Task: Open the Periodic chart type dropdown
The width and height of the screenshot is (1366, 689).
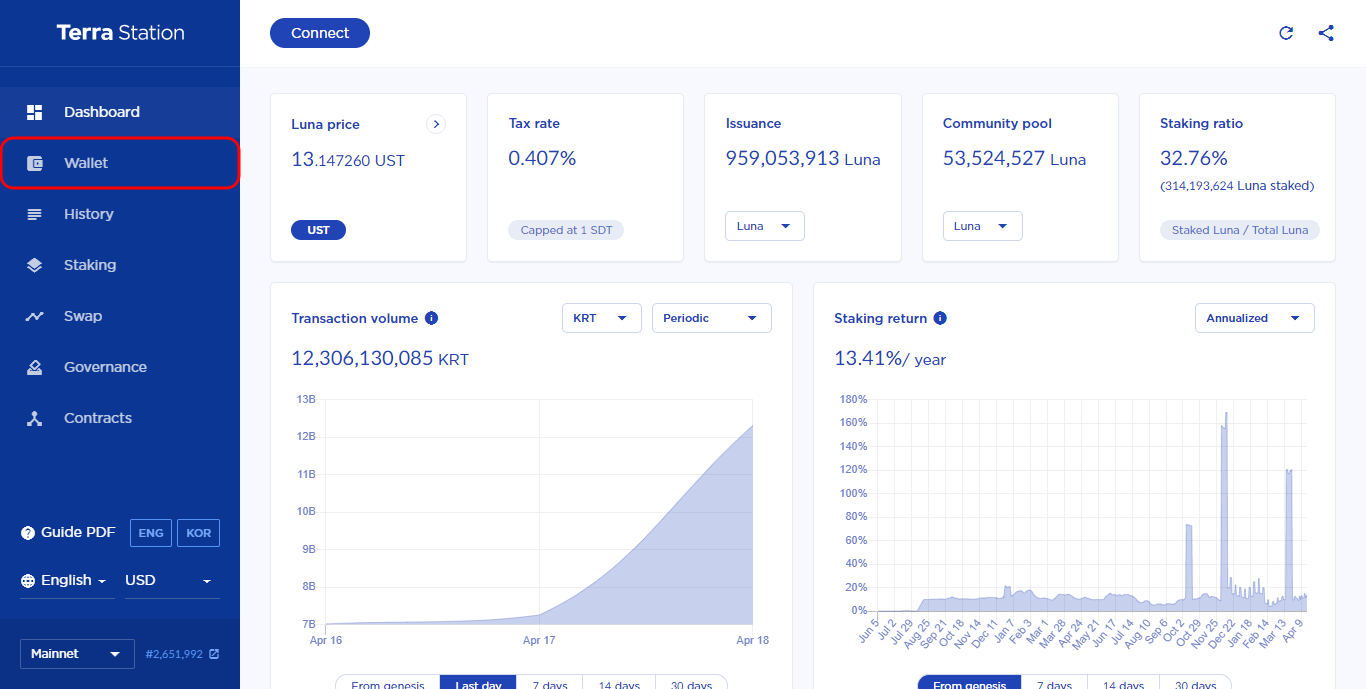Action: click(711, 318)
